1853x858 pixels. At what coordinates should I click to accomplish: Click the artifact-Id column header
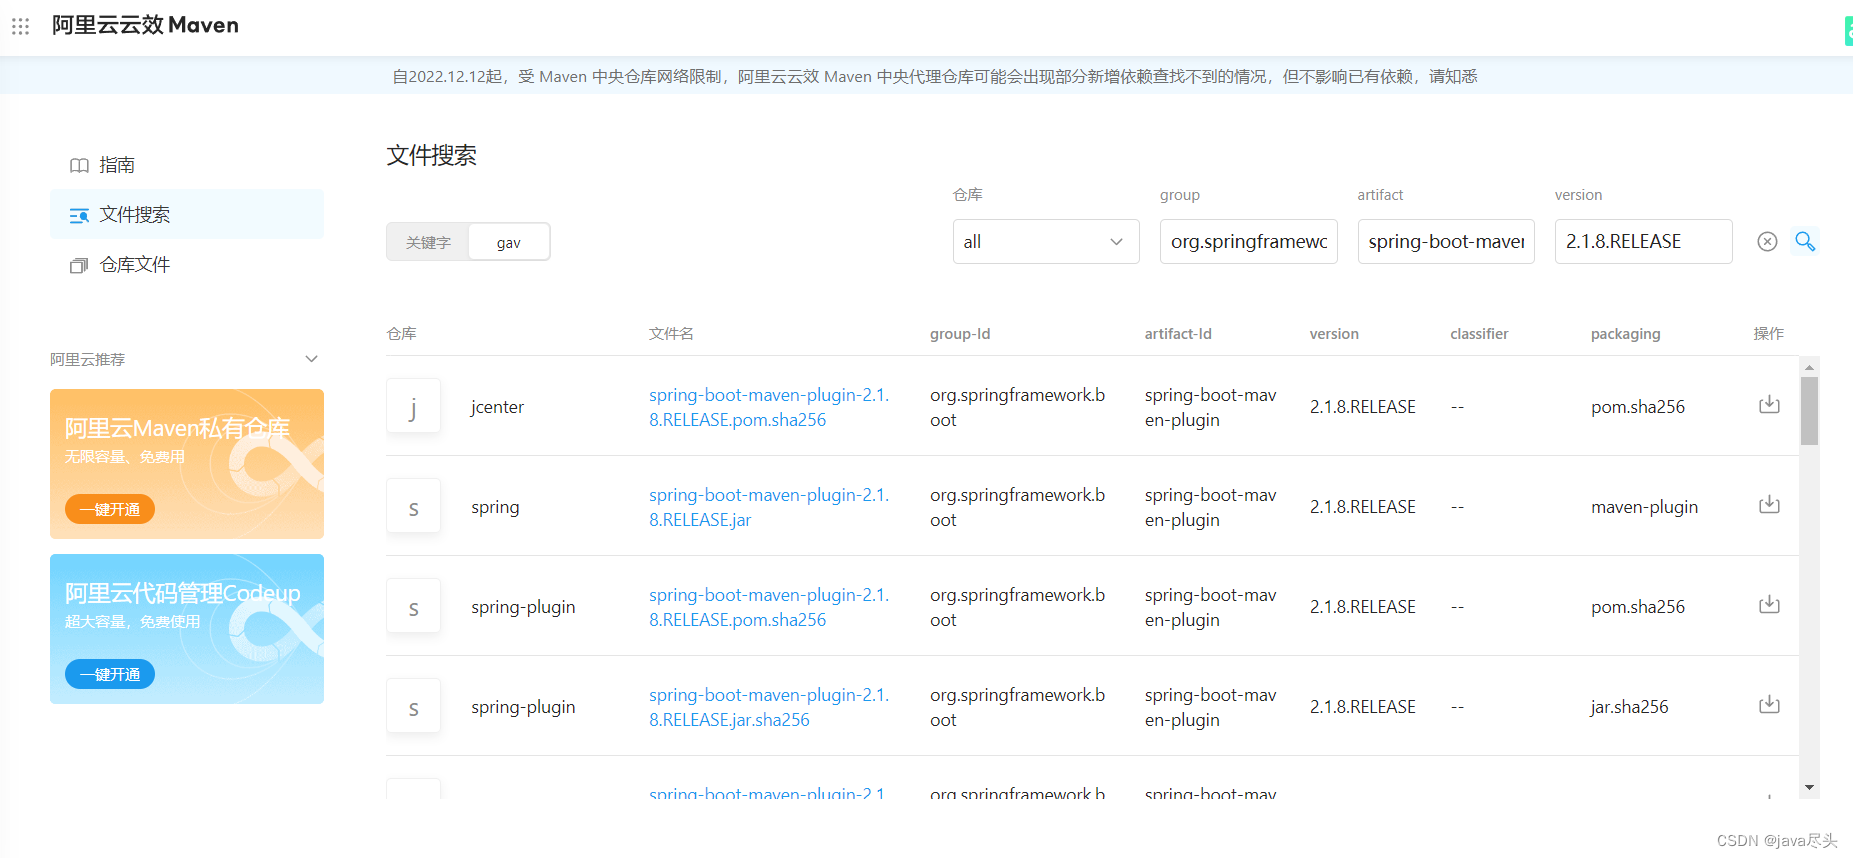pyautogui.click(x=1178, y=334)
